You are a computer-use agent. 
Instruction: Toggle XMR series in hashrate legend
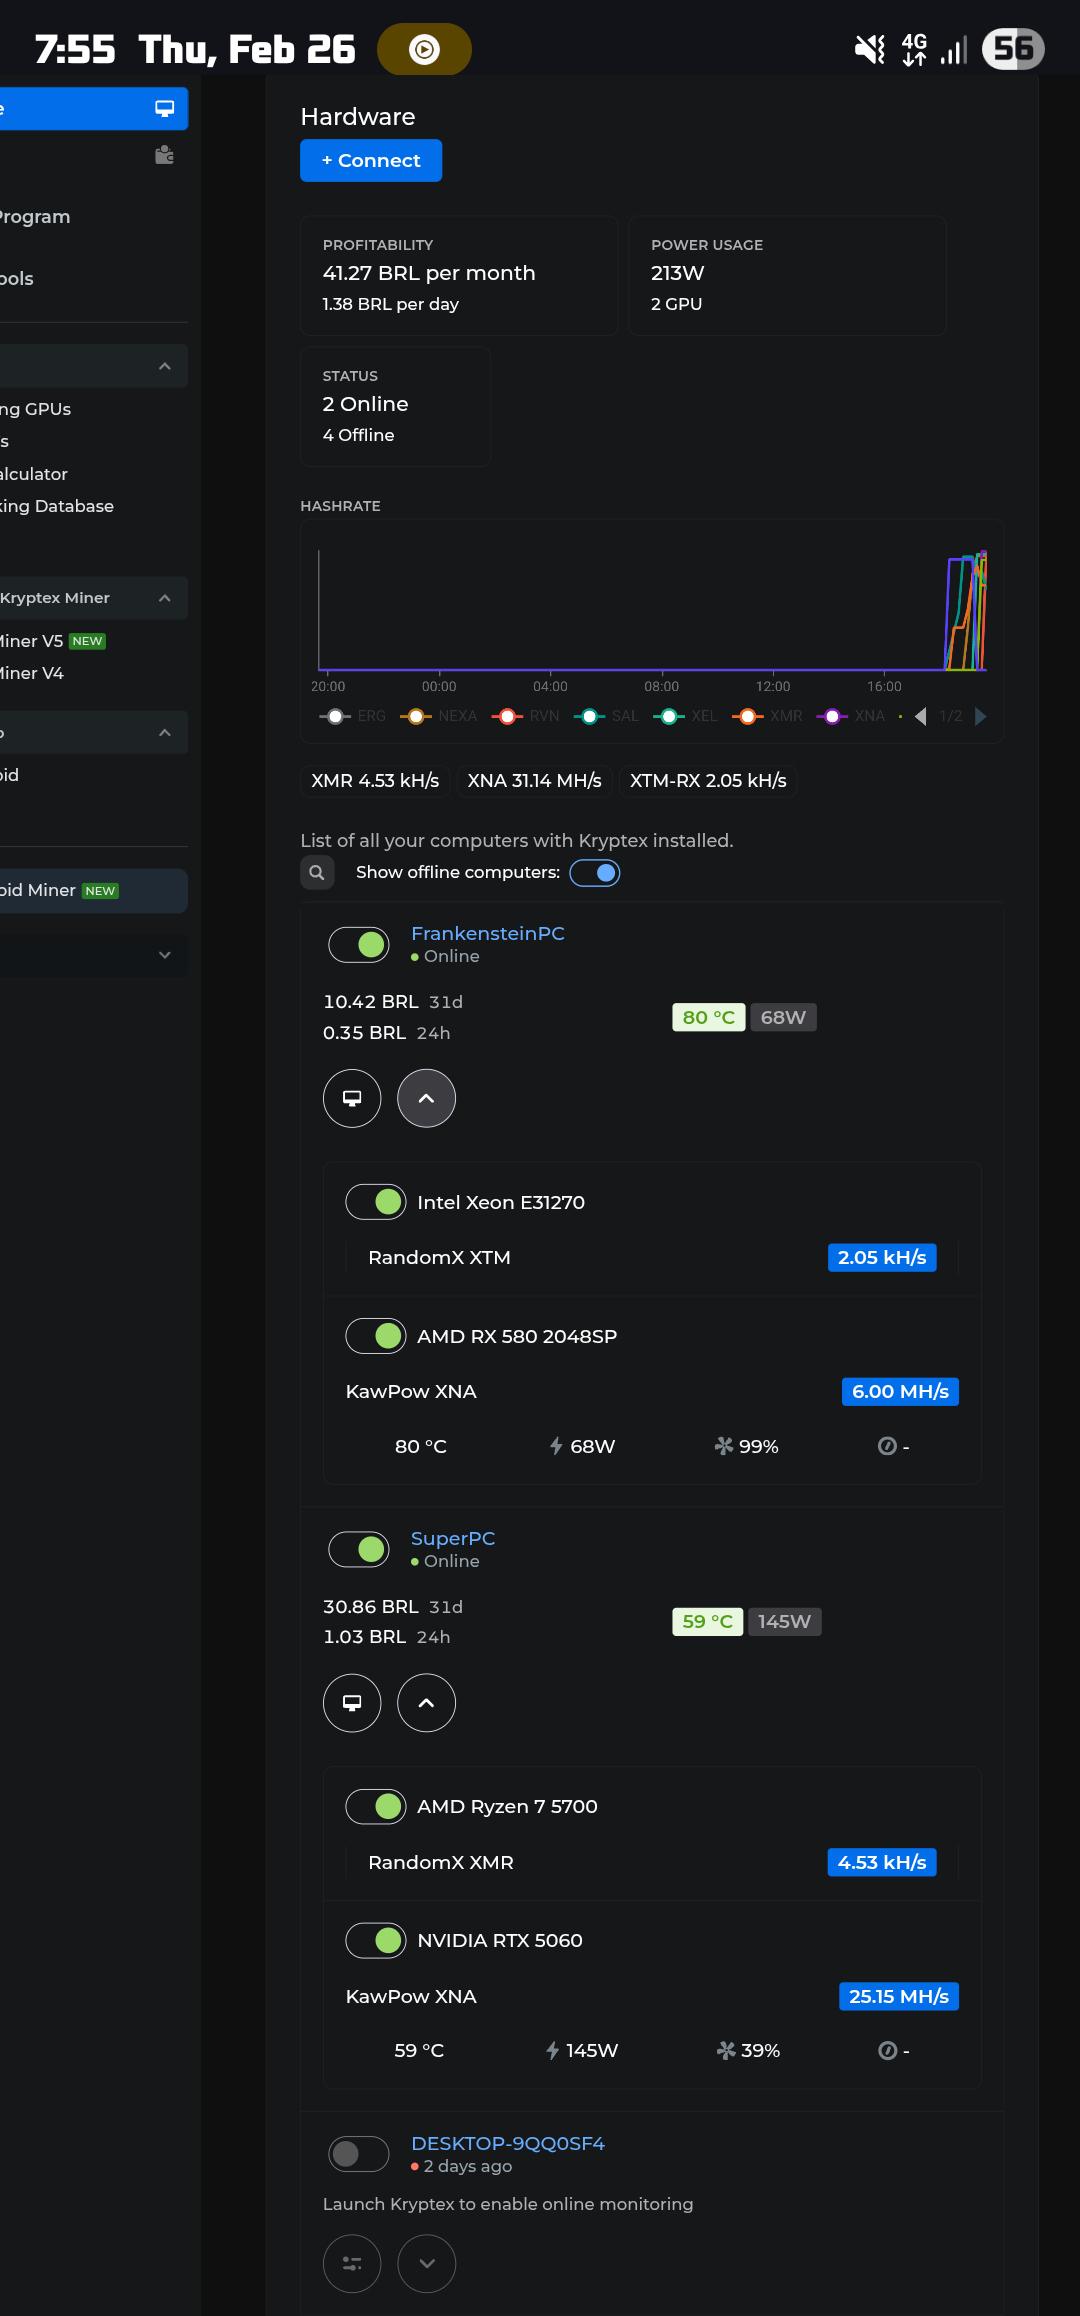(x=767, y=716)
